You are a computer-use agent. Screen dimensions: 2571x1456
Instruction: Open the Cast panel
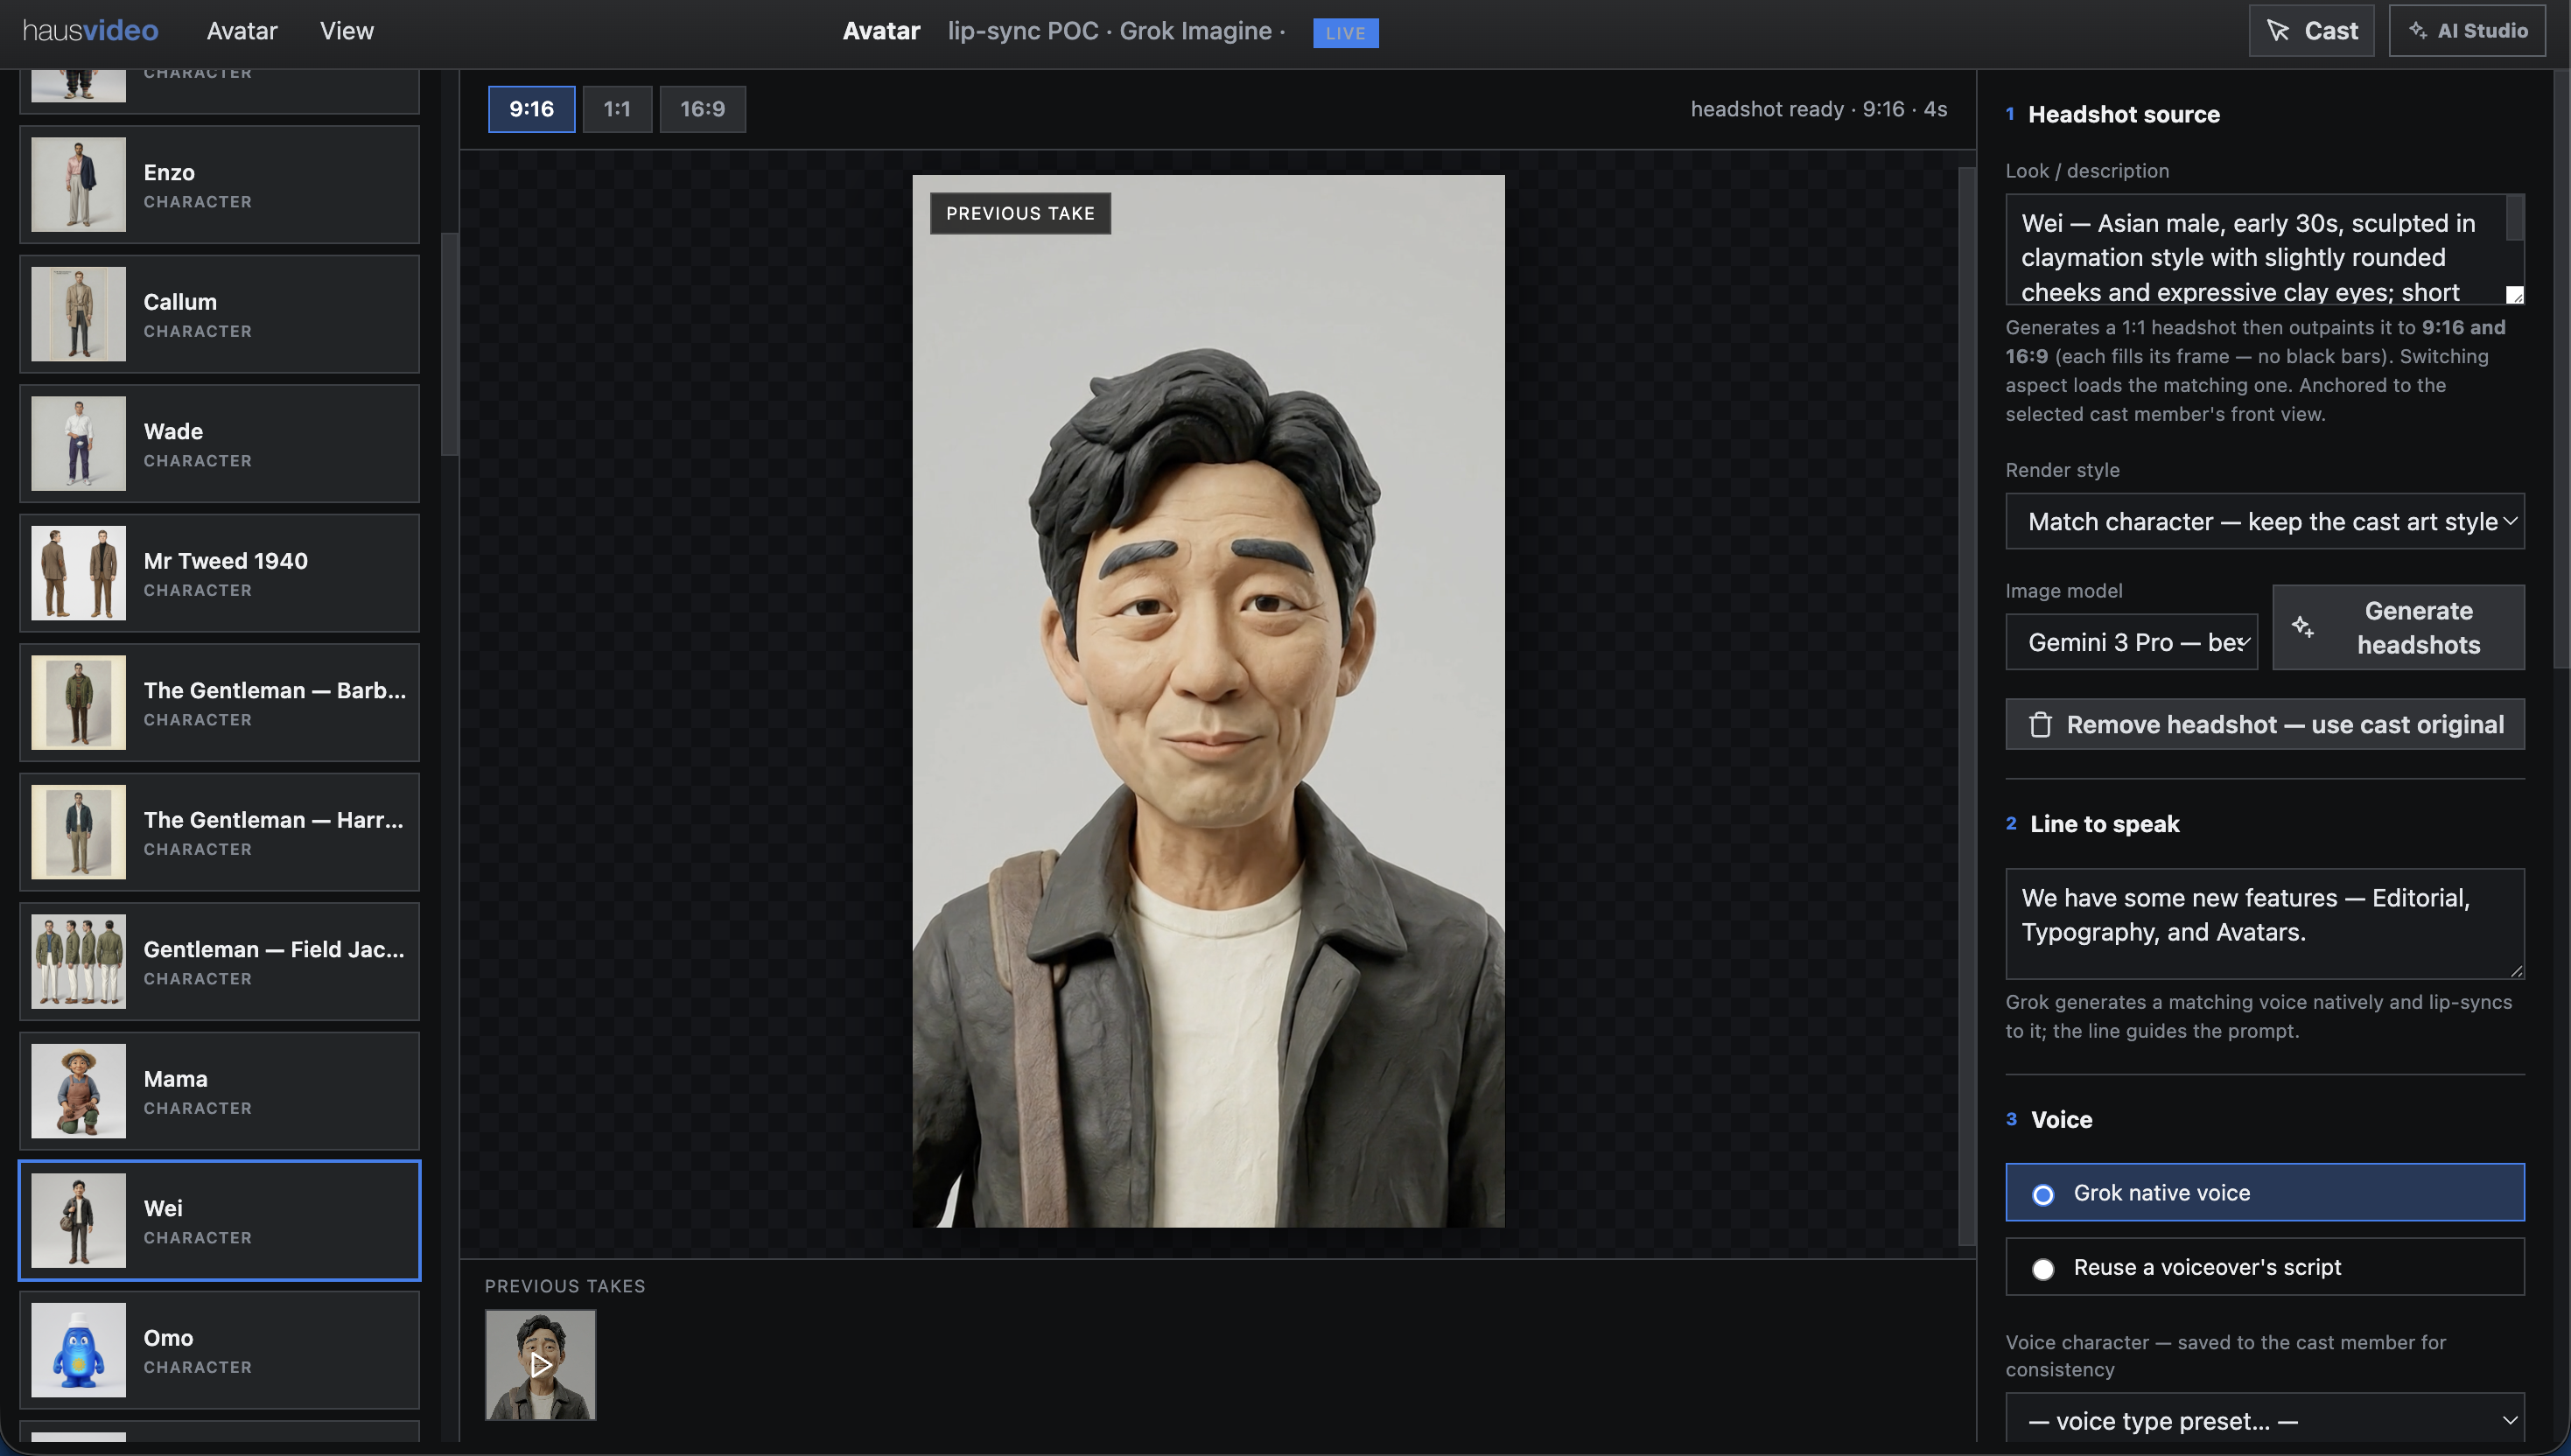click(x=2311, y=31)
